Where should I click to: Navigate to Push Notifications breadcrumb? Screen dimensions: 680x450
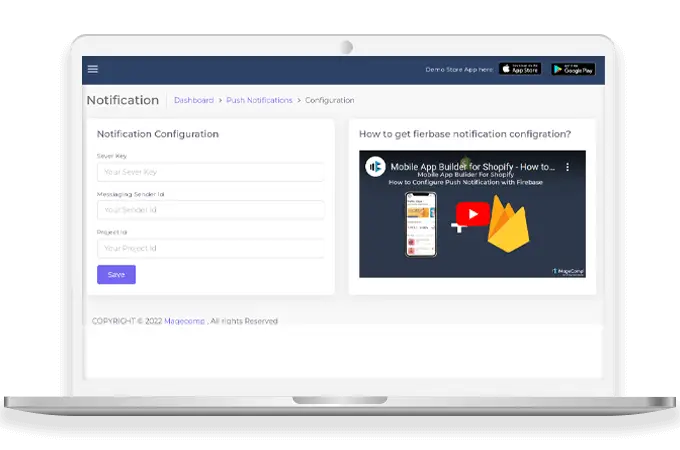(x=259, y=100)
